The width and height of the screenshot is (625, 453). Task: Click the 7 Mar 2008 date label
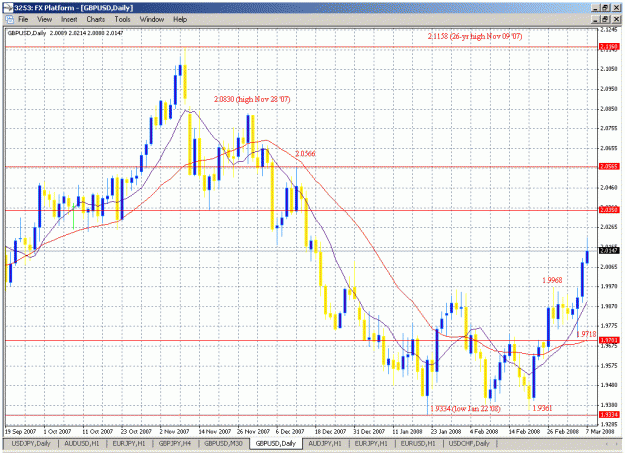coord(600,432)
